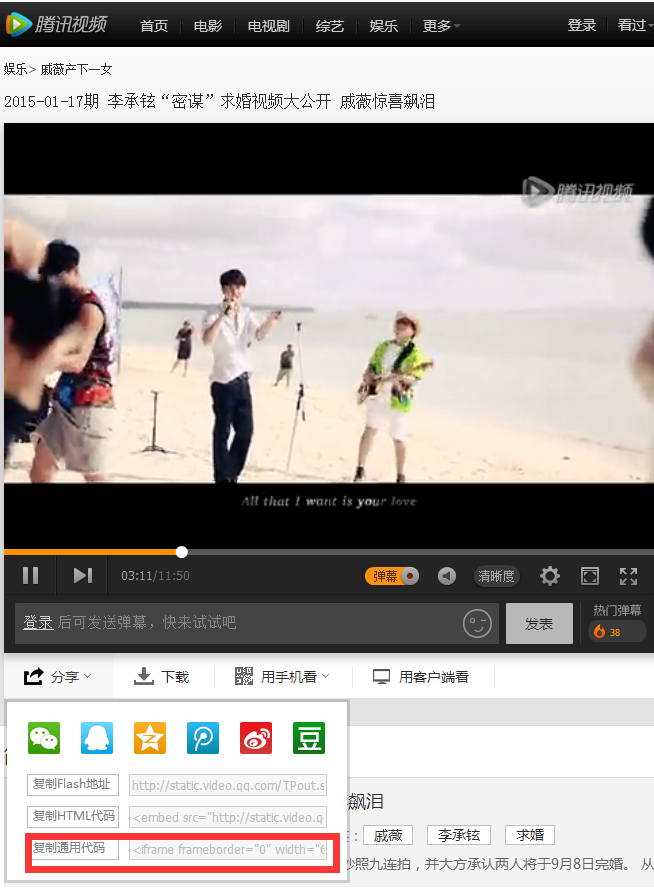Pause the video playback

31,575
